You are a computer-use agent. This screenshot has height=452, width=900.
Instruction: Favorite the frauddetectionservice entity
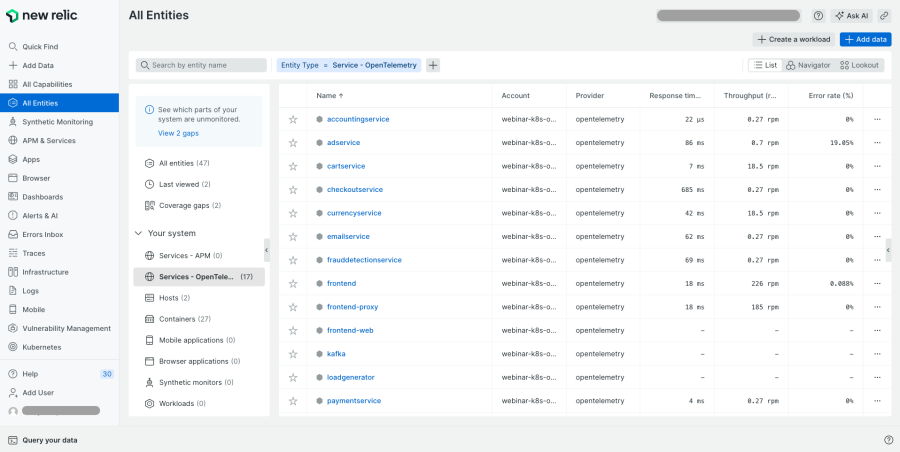293,260
